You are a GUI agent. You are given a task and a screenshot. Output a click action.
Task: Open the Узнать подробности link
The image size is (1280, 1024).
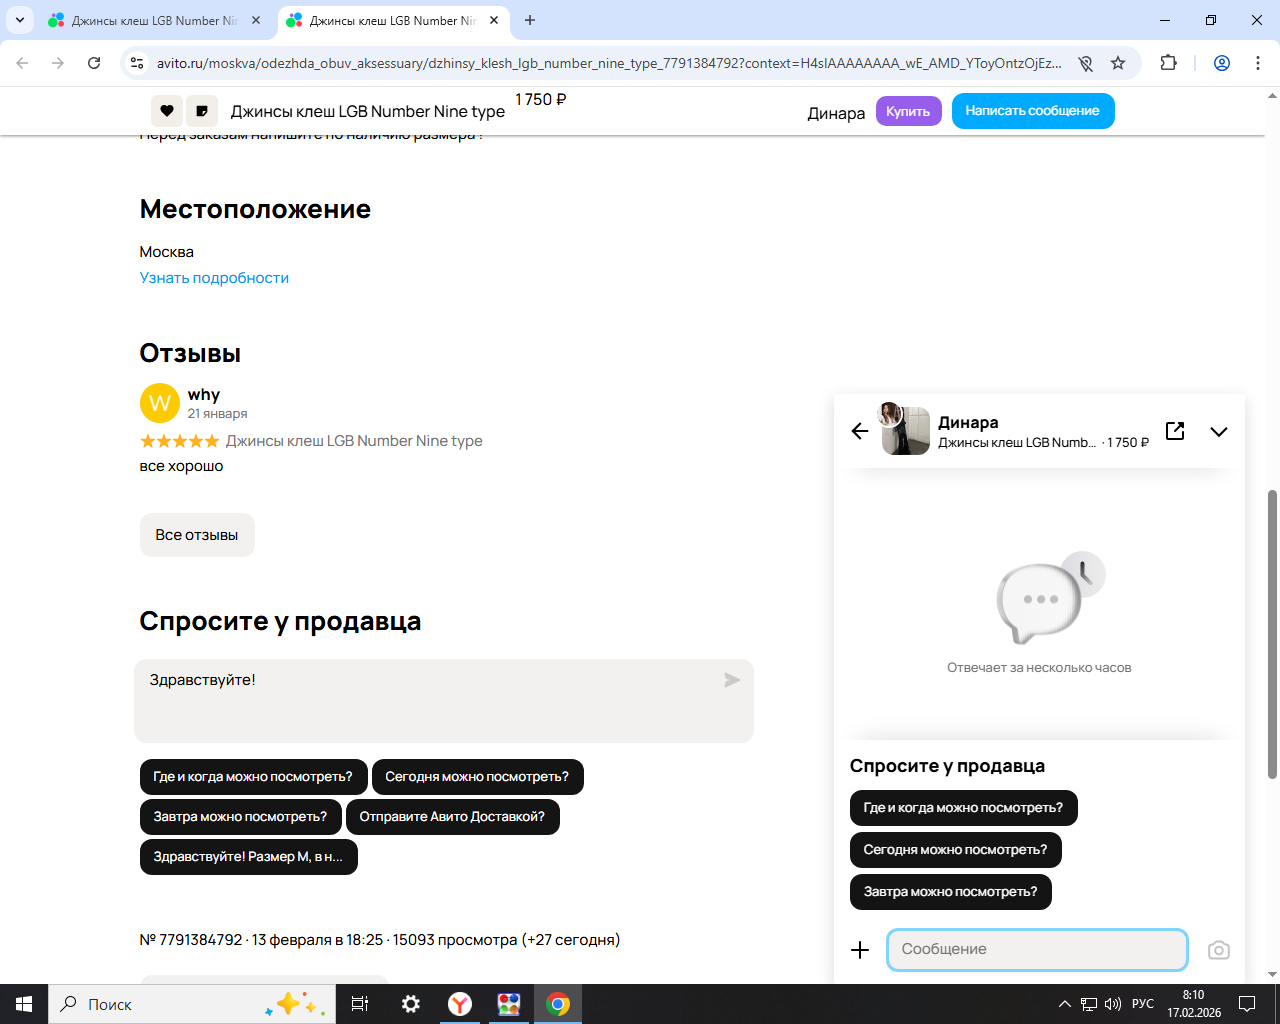pyautogui.click(x=214, y=278)
